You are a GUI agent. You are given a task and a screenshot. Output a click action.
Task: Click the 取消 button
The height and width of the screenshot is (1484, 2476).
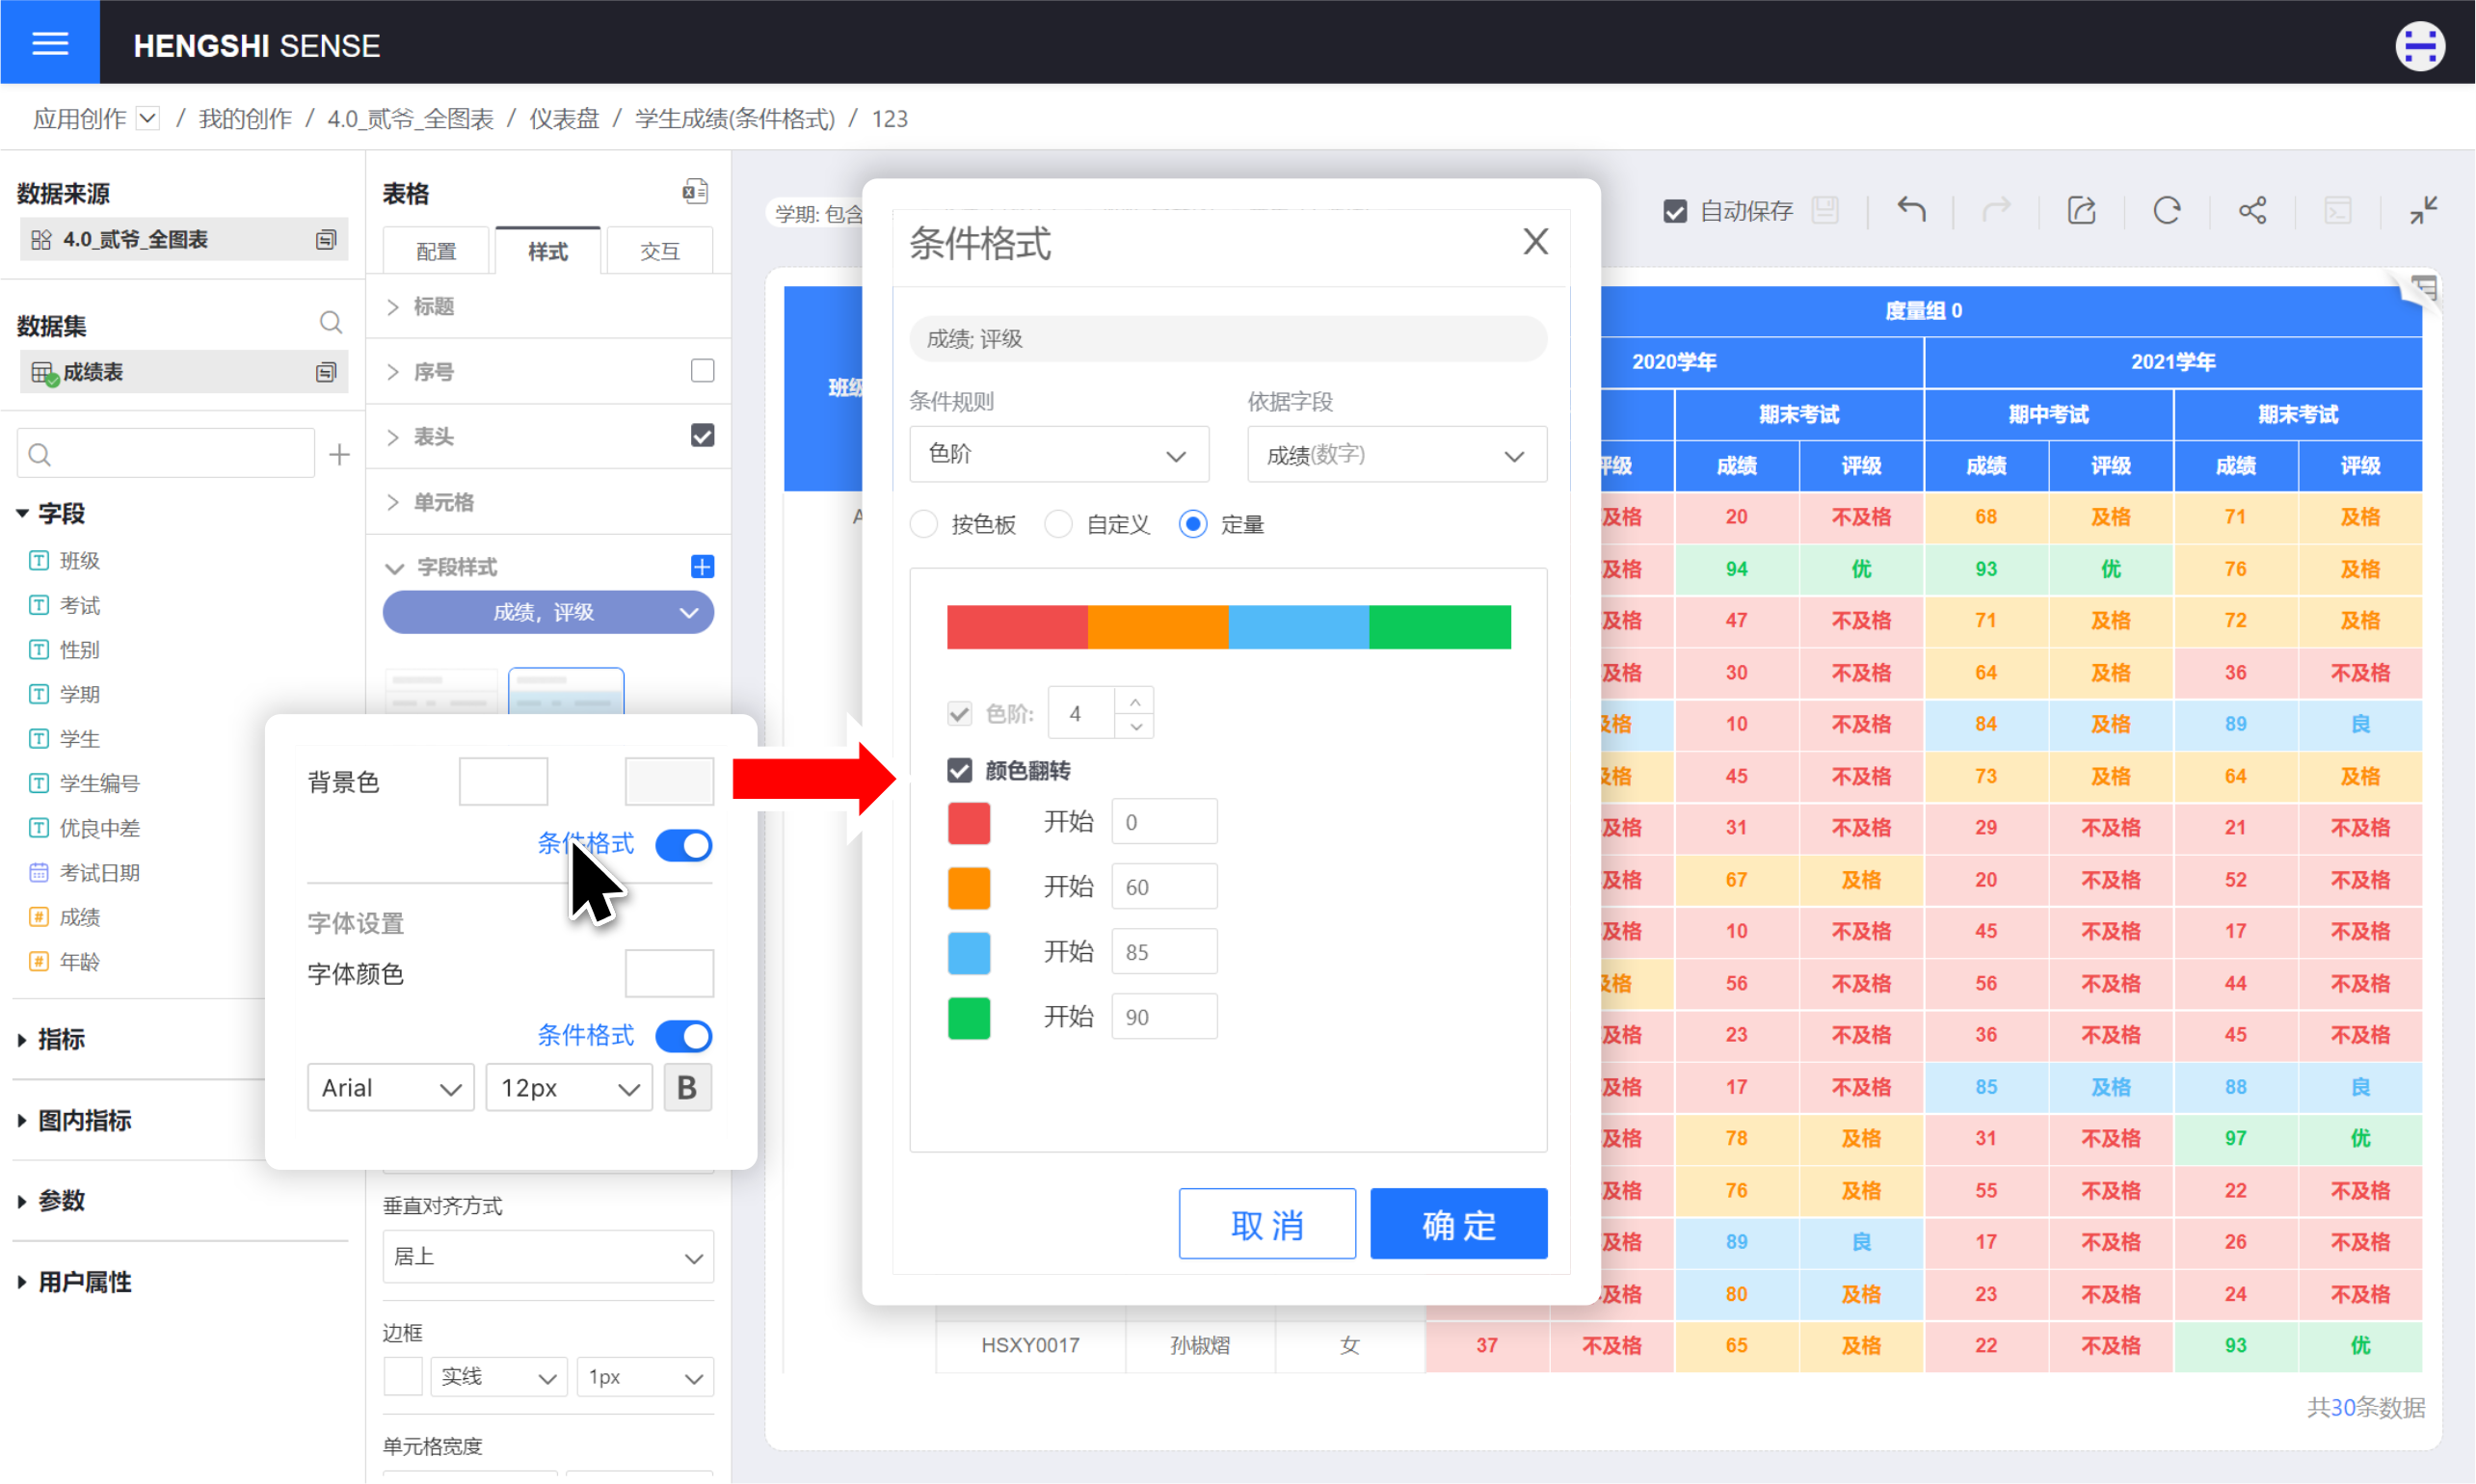1267,1223
